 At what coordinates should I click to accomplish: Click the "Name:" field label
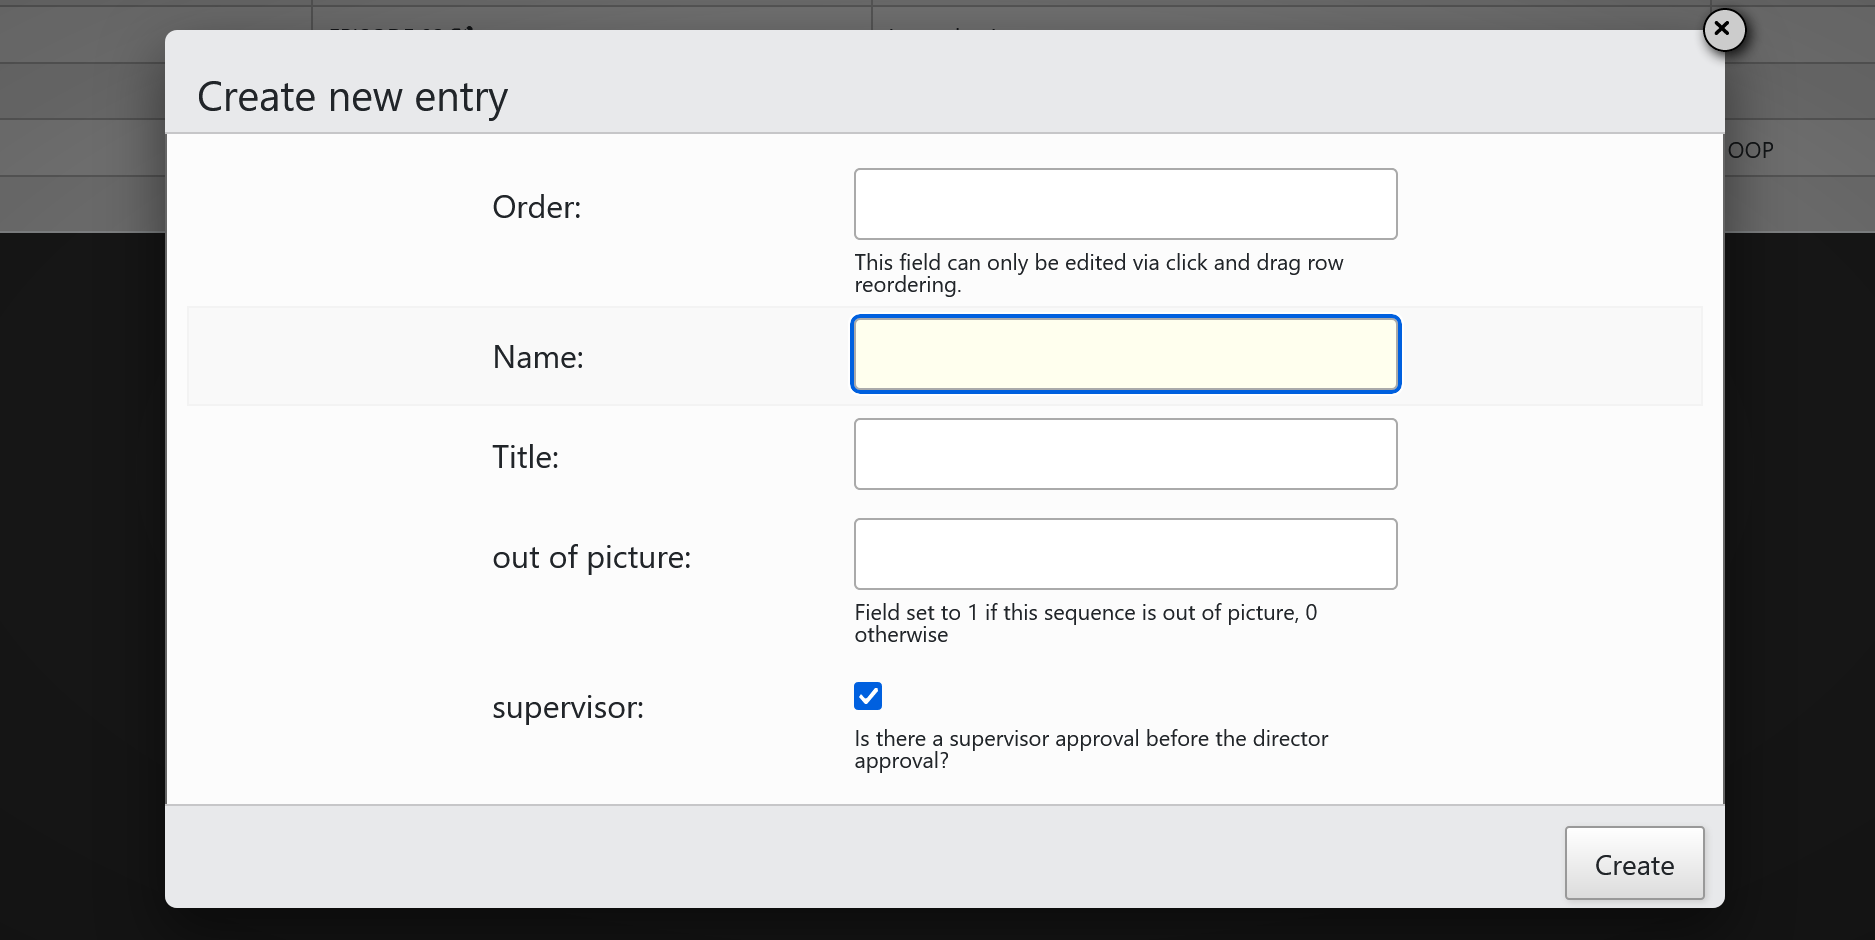click(537, 357)
